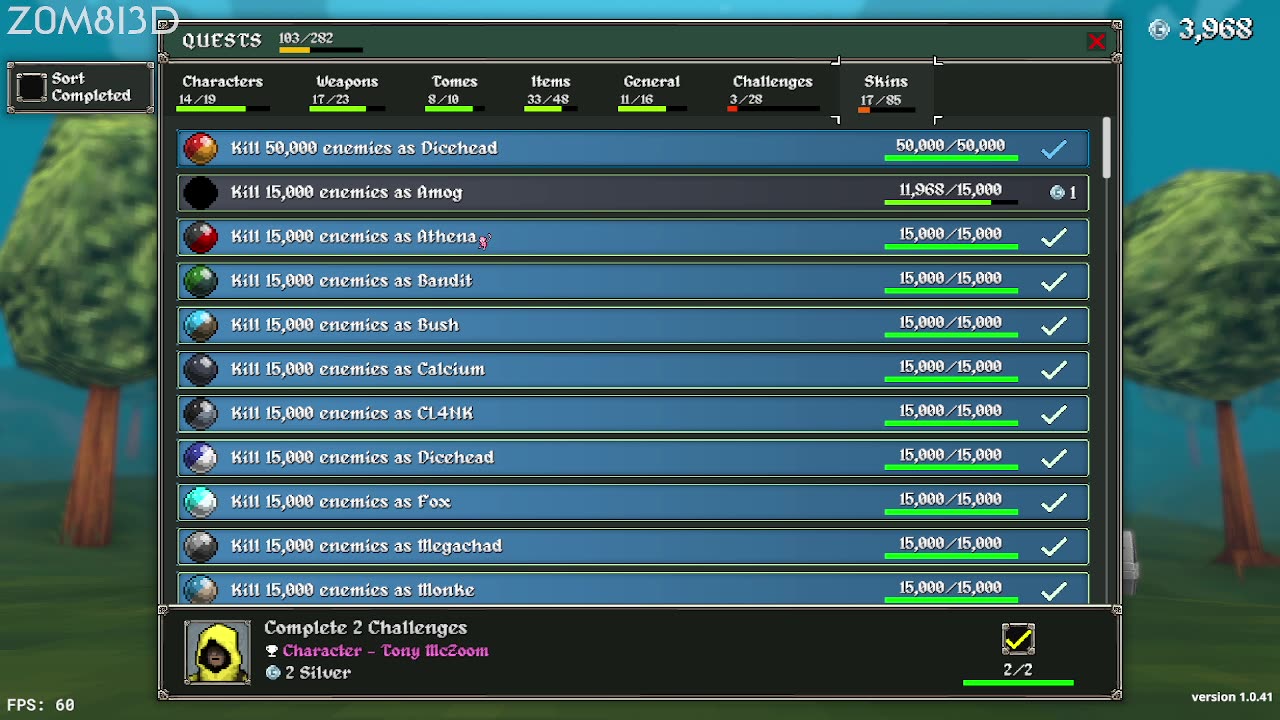This screenshot has width=1280, height=720.
Task: Click the green orb on the Bandit quest
Action: pyautogui.click(x=200, y=281)
